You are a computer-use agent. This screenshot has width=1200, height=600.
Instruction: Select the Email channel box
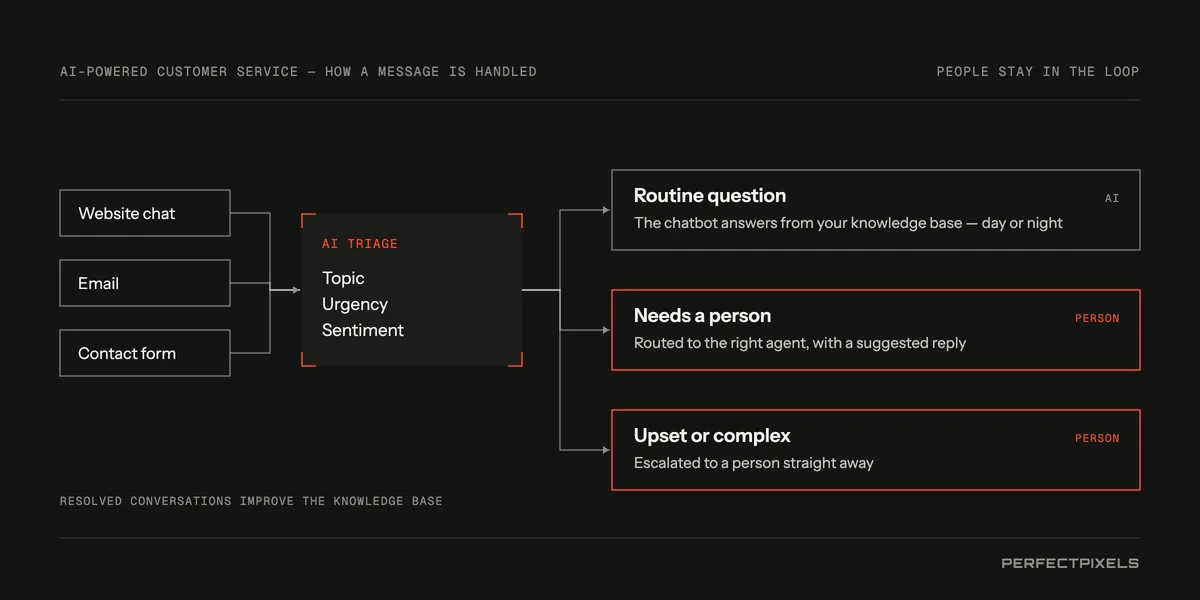(145, 283)
